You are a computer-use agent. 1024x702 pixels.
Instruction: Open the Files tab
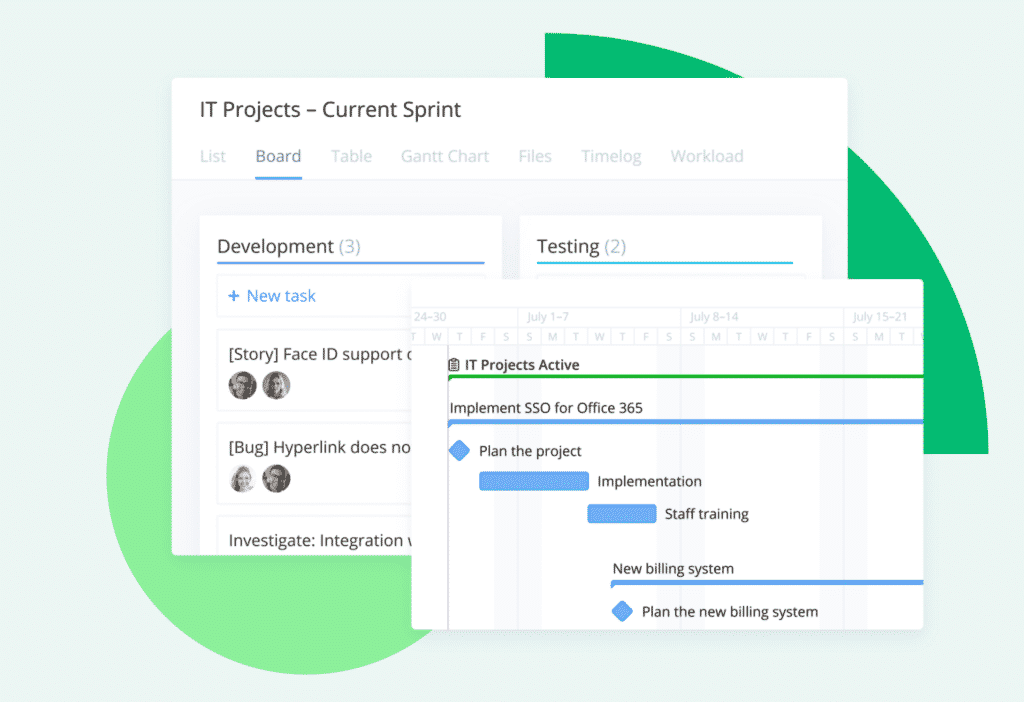[x=535, y=157]
